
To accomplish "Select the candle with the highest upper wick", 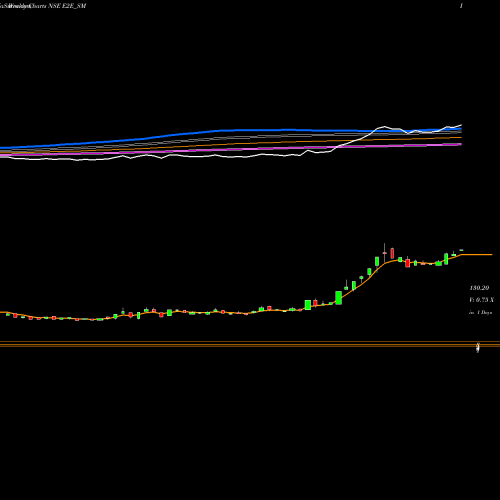I will [x=385, y=253].
